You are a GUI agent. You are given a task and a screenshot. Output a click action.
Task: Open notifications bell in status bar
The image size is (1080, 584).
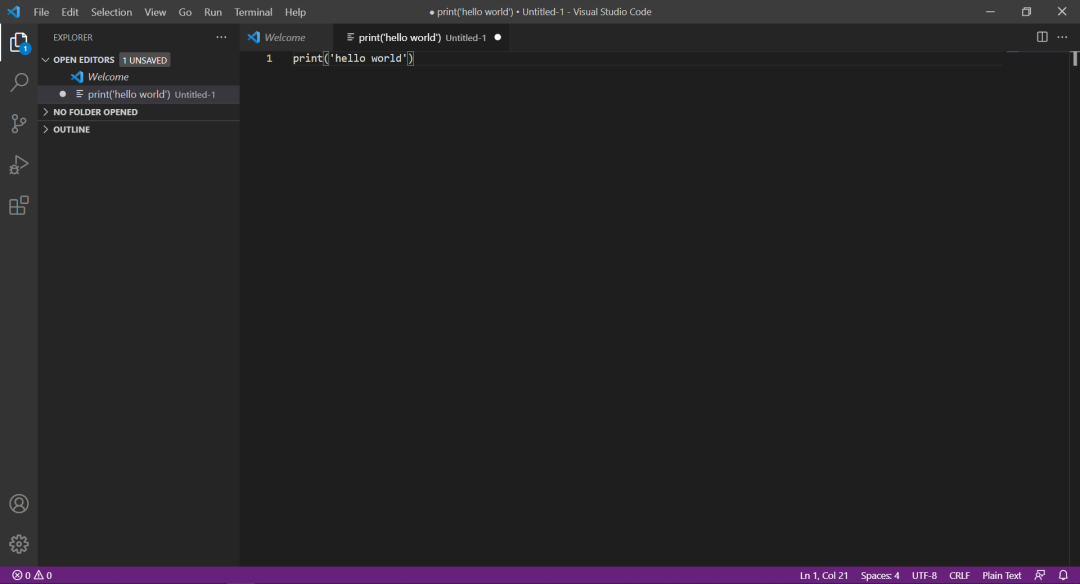tap(1063, 575)
